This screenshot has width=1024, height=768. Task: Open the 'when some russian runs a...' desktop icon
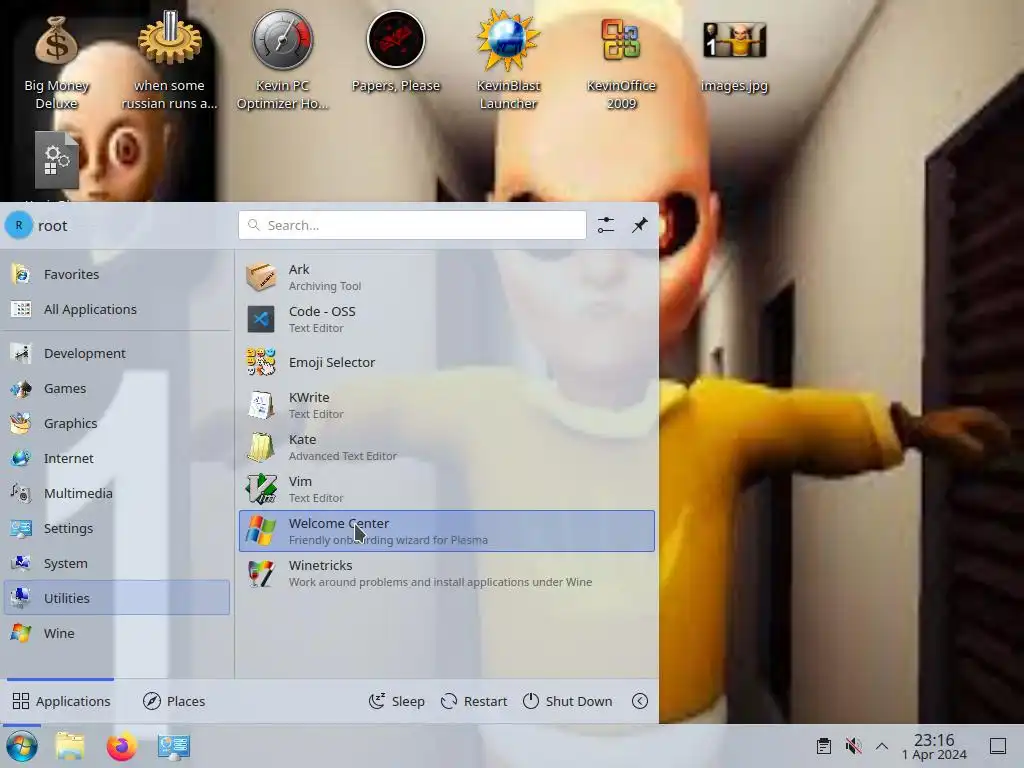(x=169, y=60)
